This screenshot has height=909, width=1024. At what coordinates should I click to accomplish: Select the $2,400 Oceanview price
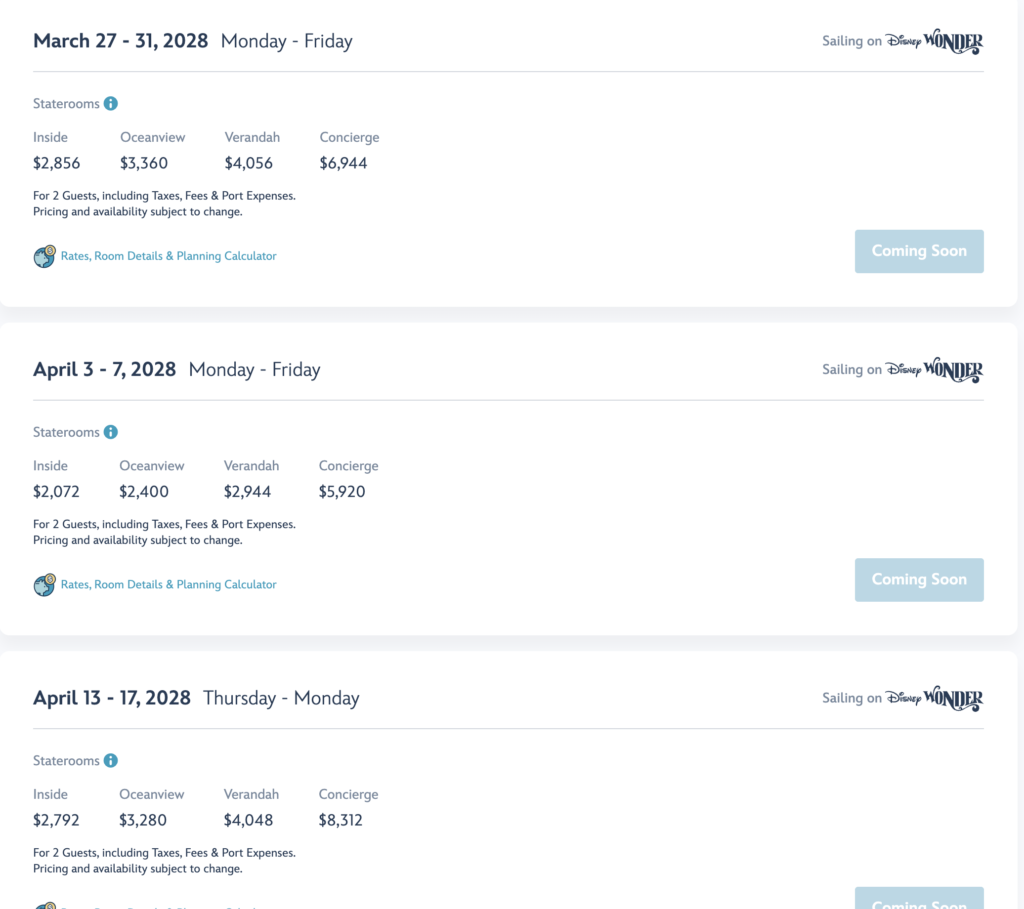144,492
